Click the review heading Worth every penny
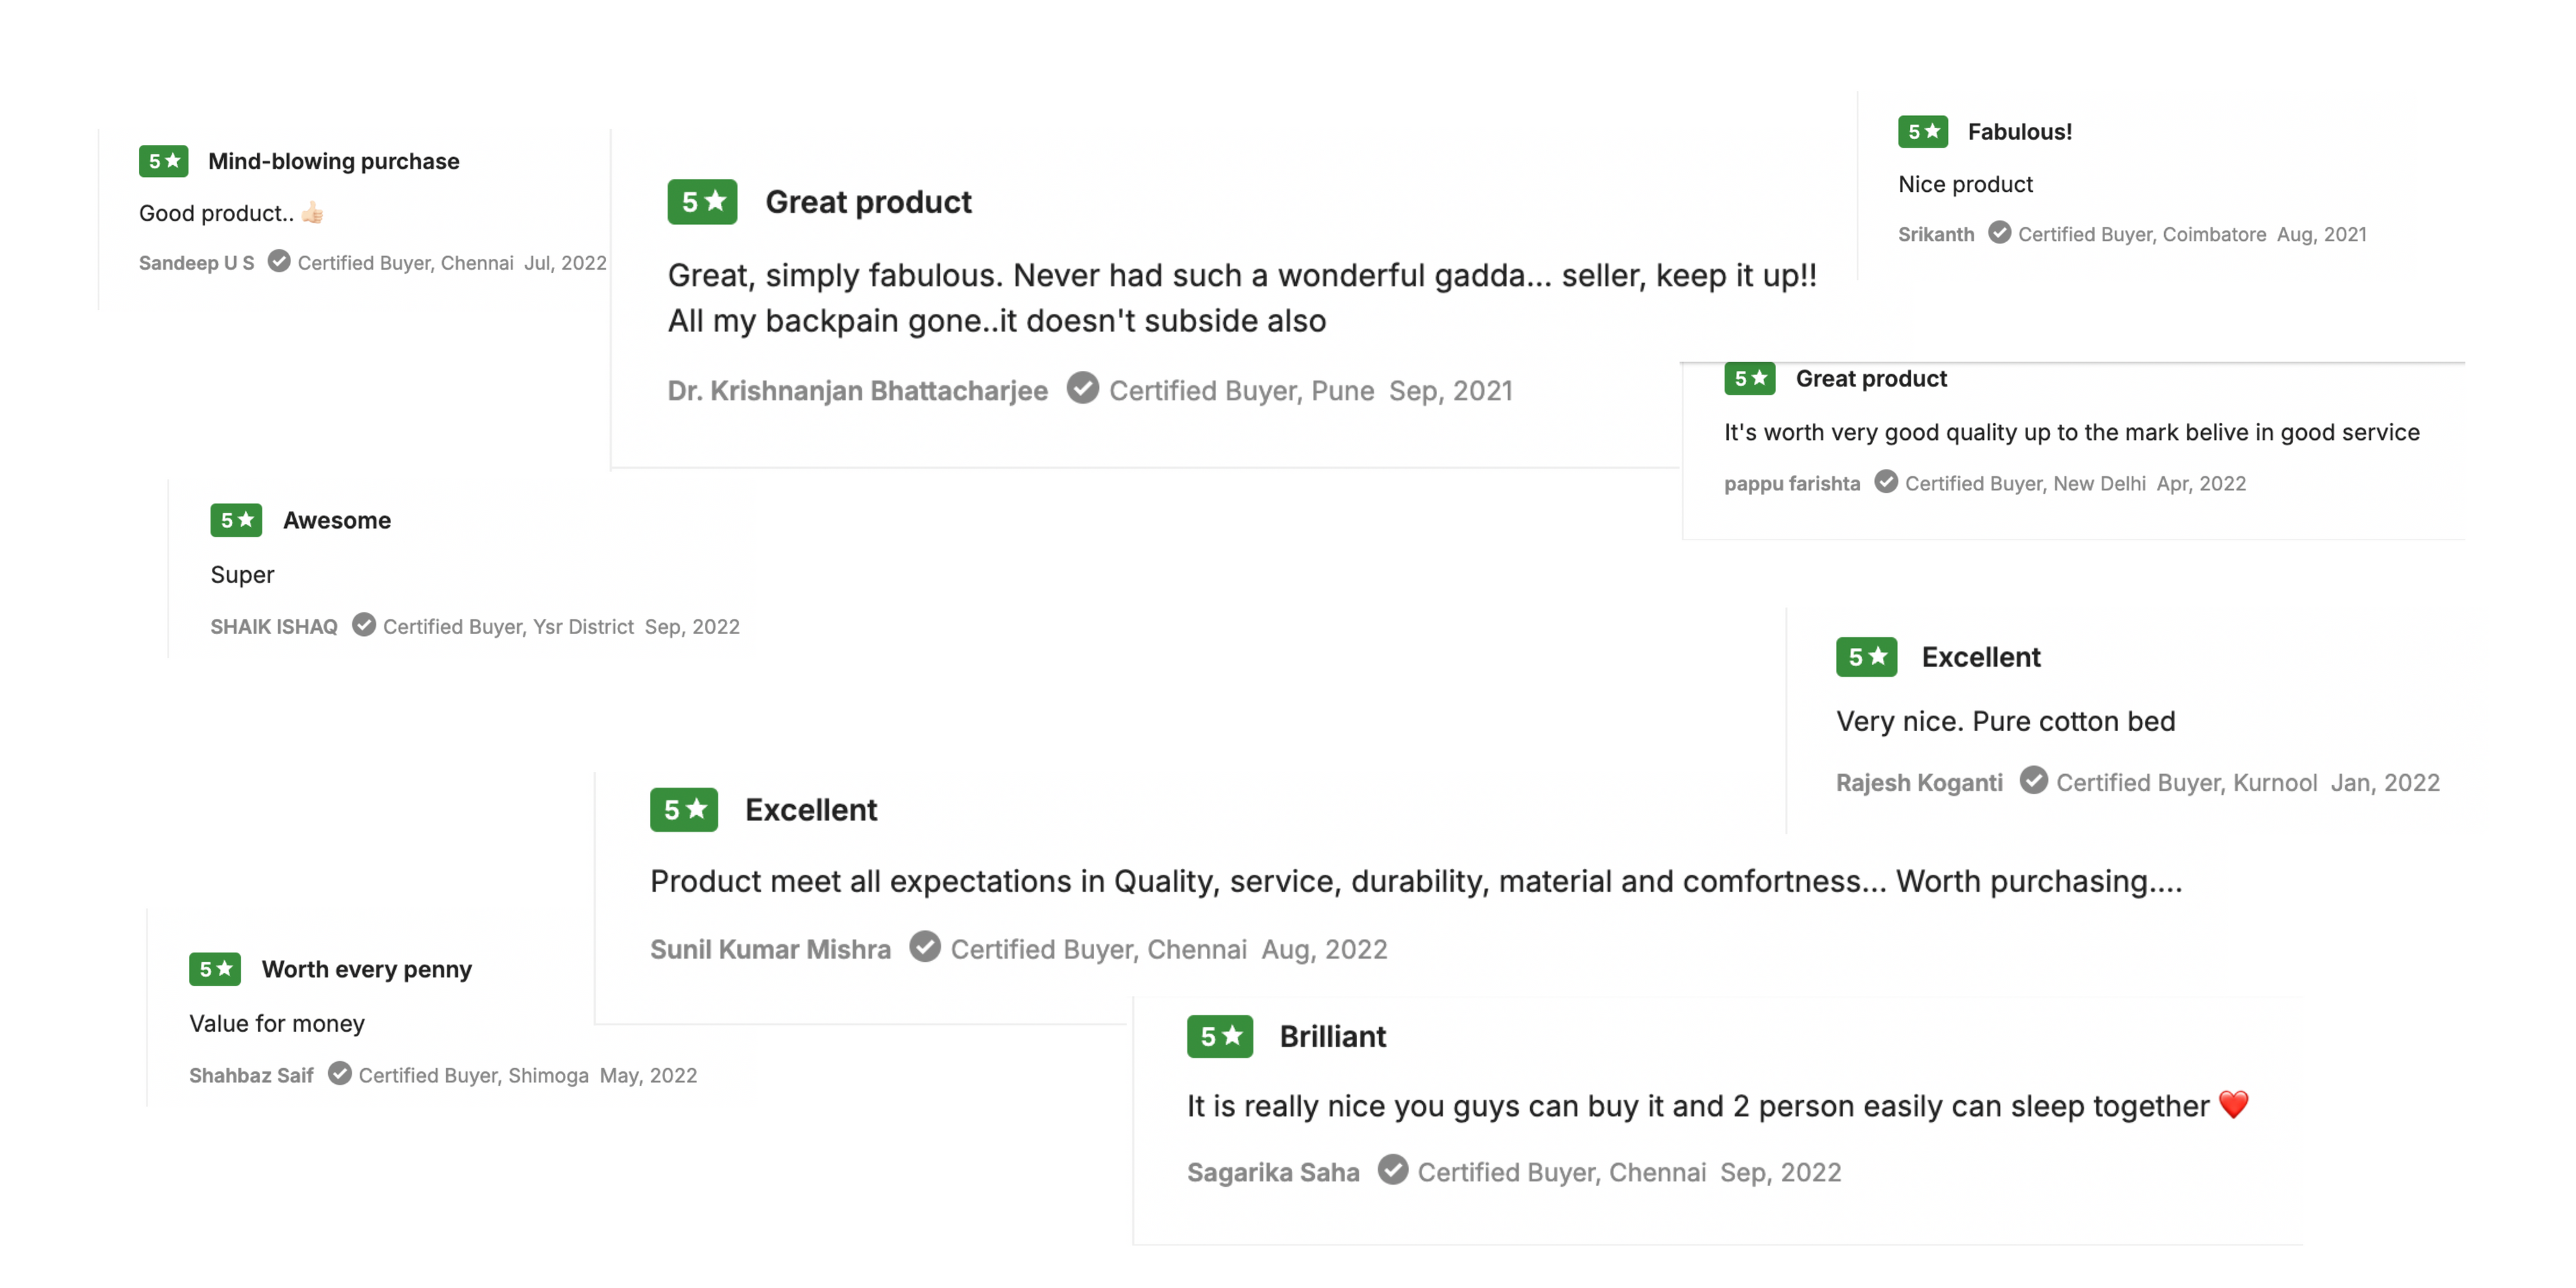The width and height of the screenshot is (2576, 1288). tap(366, 969)
